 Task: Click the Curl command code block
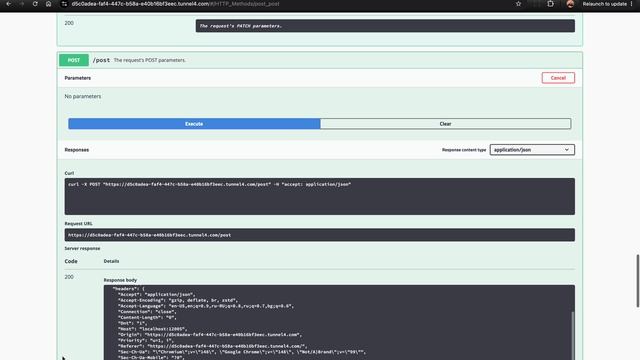(x=320, y=196)
